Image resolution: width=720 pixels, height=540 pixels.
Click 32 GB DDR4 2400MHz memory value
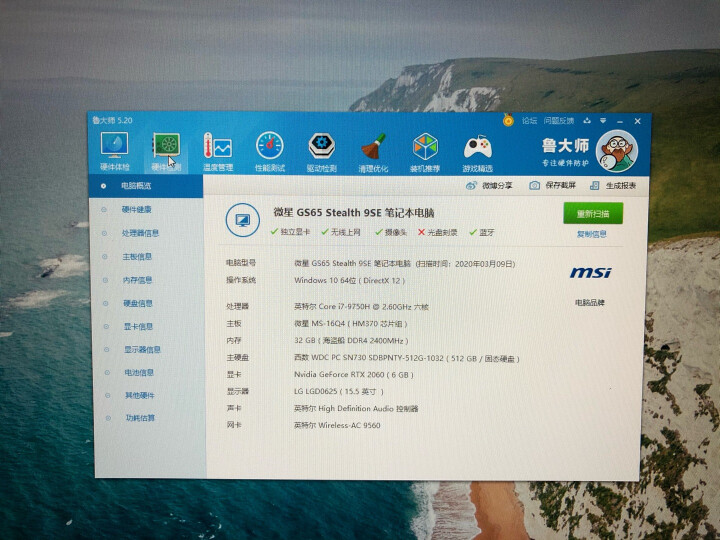click(x=351, y=341)
